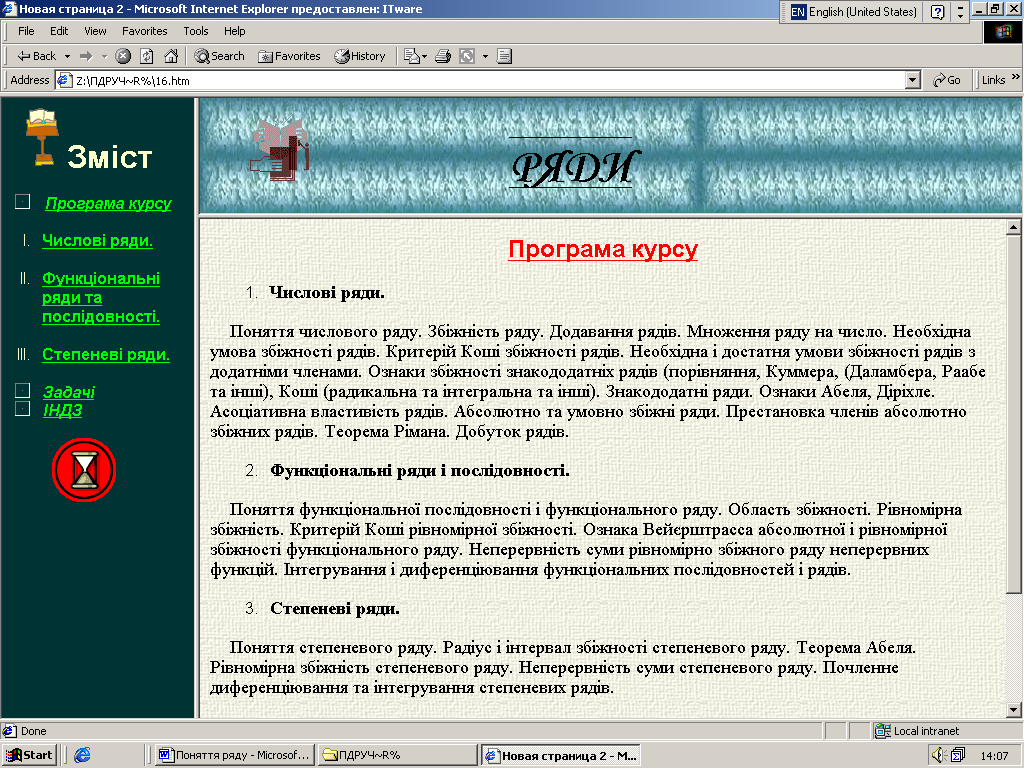Open the Search pane

[x=219, y=56]
